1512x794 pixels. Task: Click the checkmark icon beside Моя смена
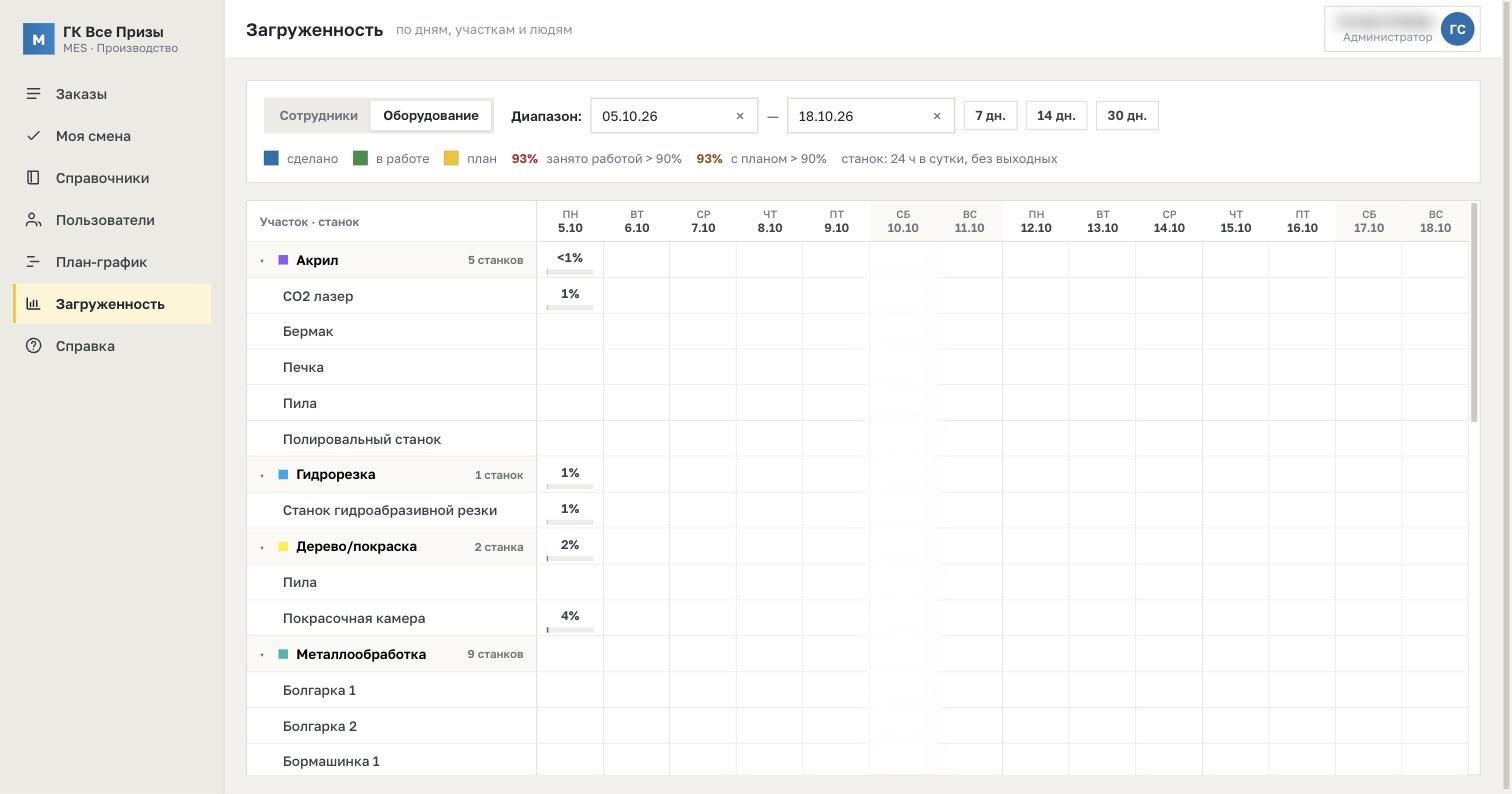click(33, 136)
